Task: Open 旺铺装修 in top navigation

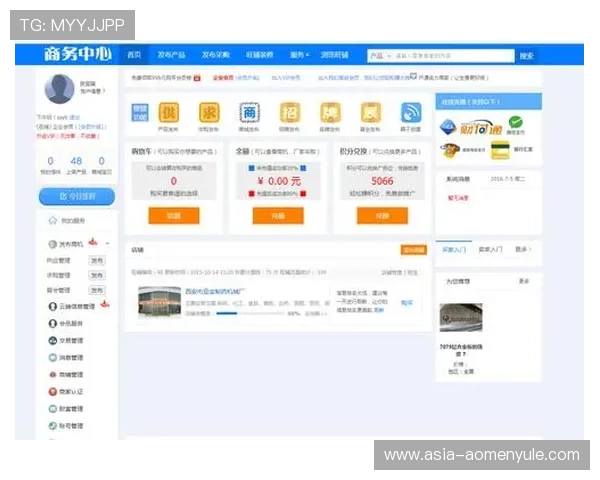Action: [x=259, y=55]
